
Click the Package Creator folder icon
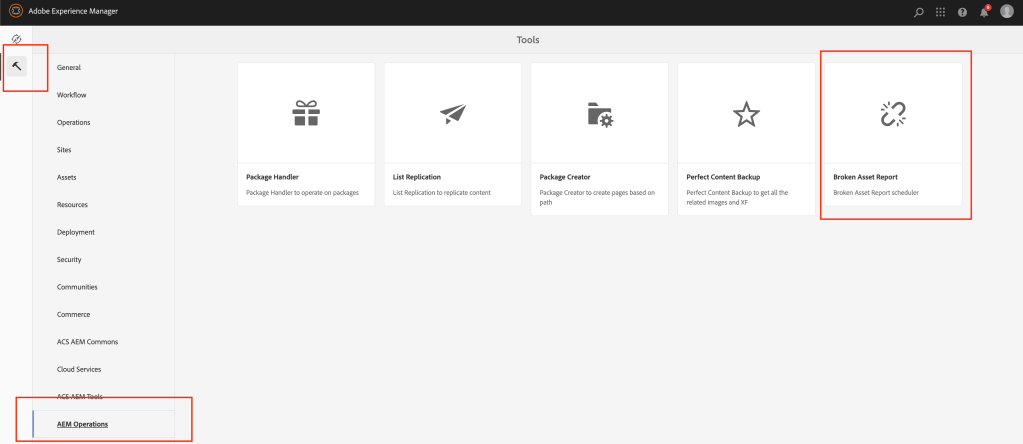tap(599, 114)
